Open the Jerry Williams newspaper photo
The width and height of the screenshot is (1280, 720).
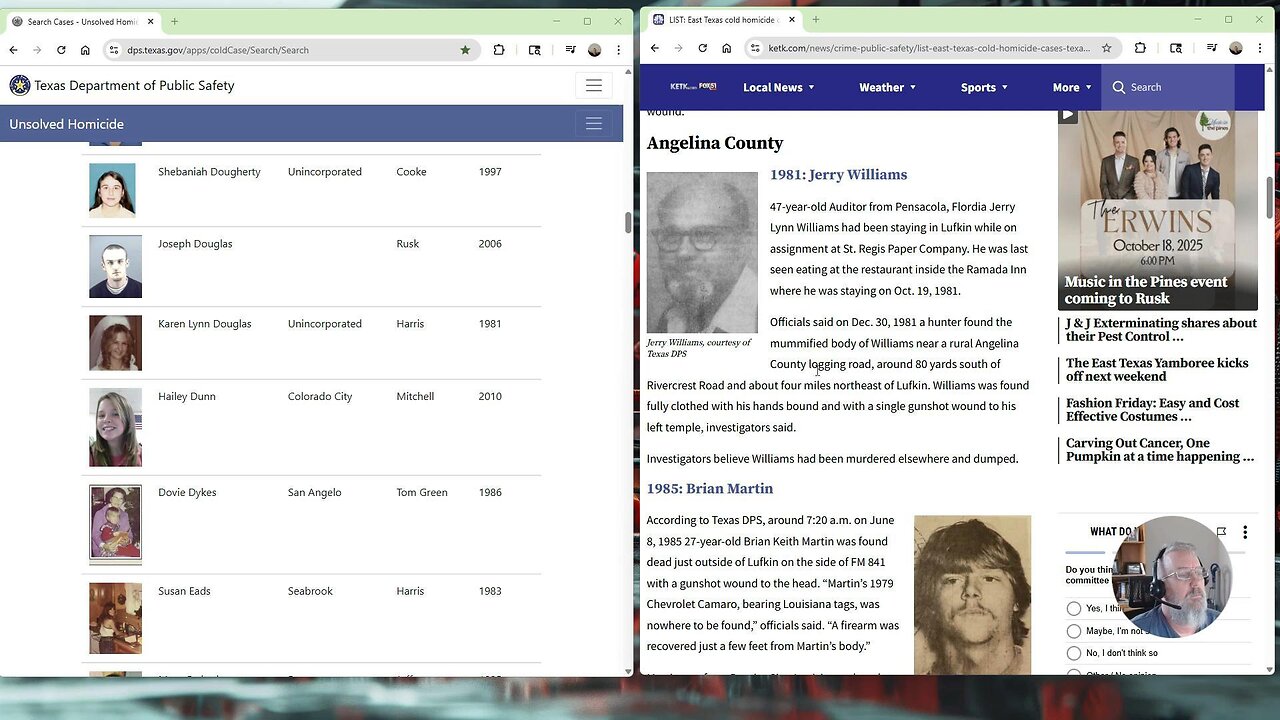(702, 253)
